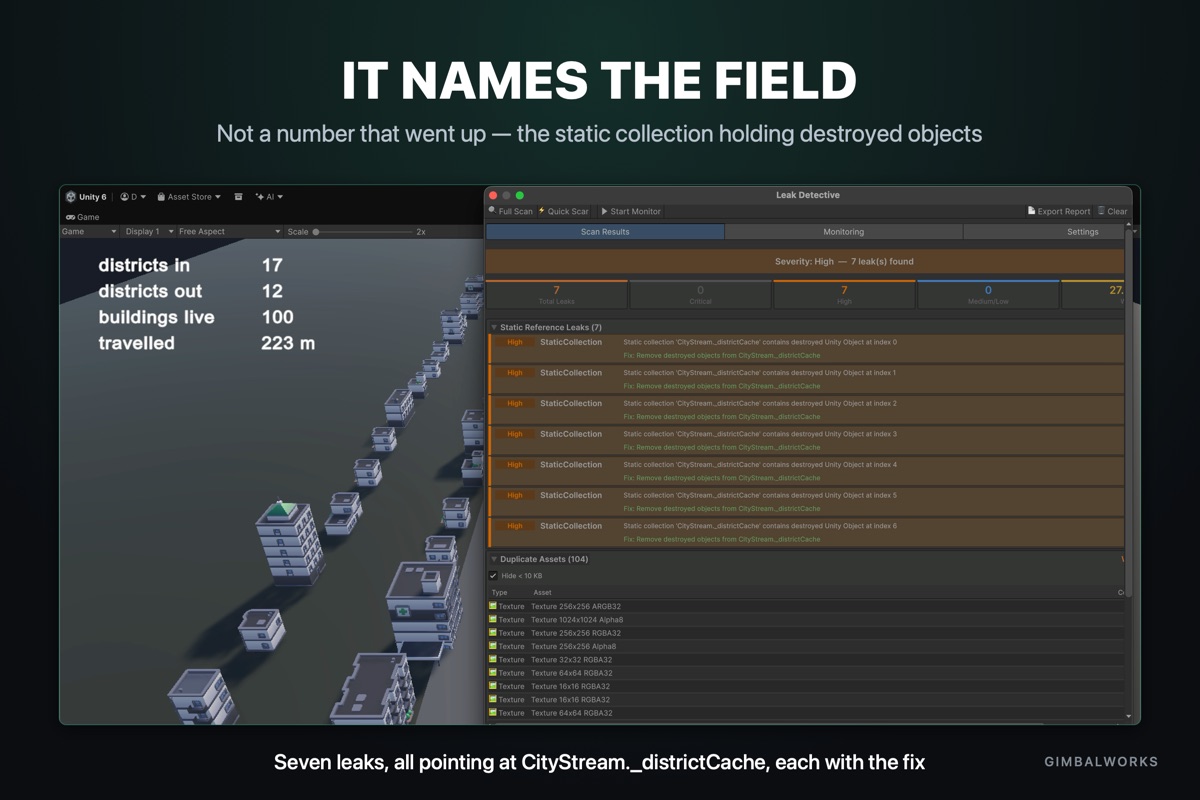
Task: Adjust the Scale slider handle
Action: pos(316,231)
